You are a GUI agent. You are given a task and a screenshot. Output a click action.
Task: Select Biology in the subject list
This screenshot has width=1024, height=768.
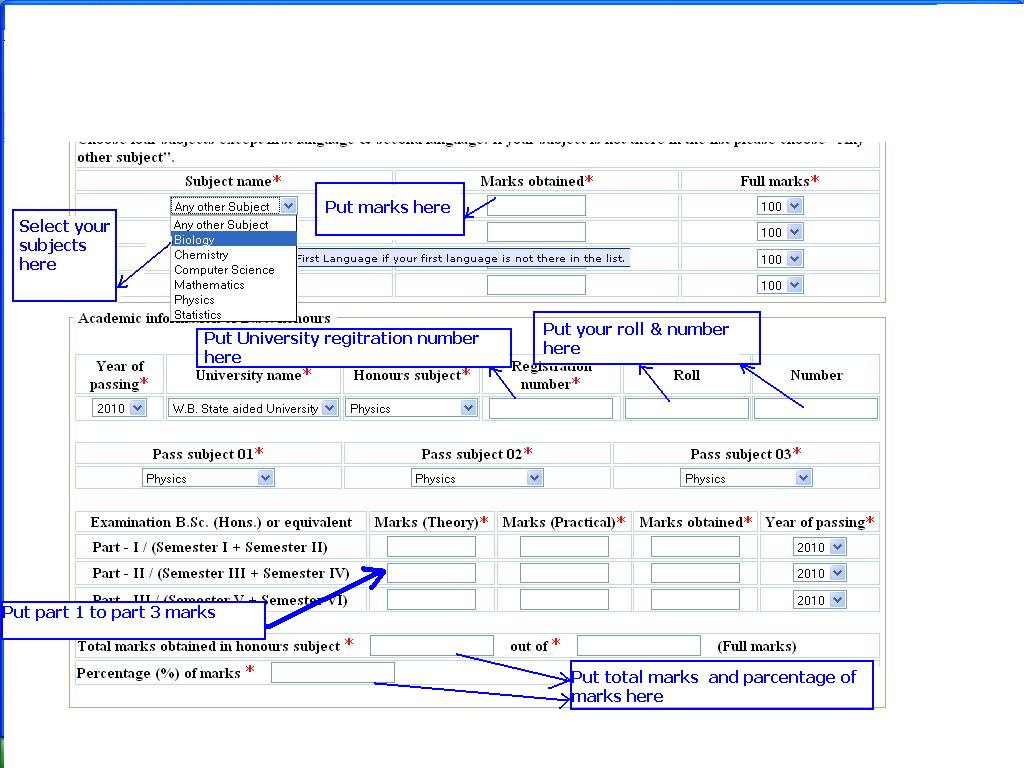point(233,240)
